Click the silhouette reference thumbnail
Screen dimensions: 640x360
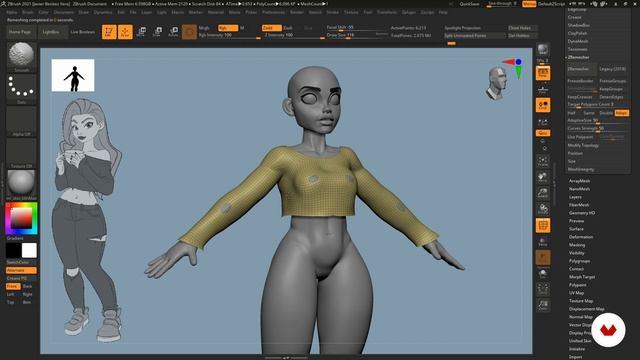pos(73,75)
